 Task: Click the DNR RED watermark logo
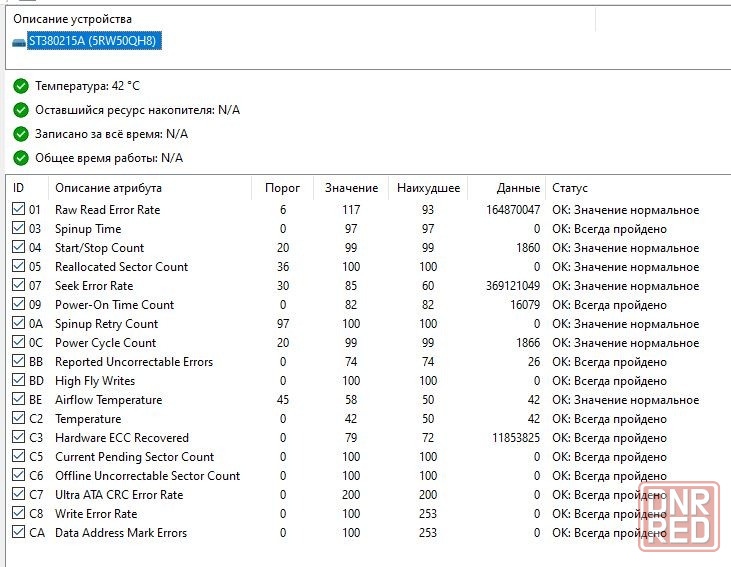pyautogui.click(x=679, y=517)
